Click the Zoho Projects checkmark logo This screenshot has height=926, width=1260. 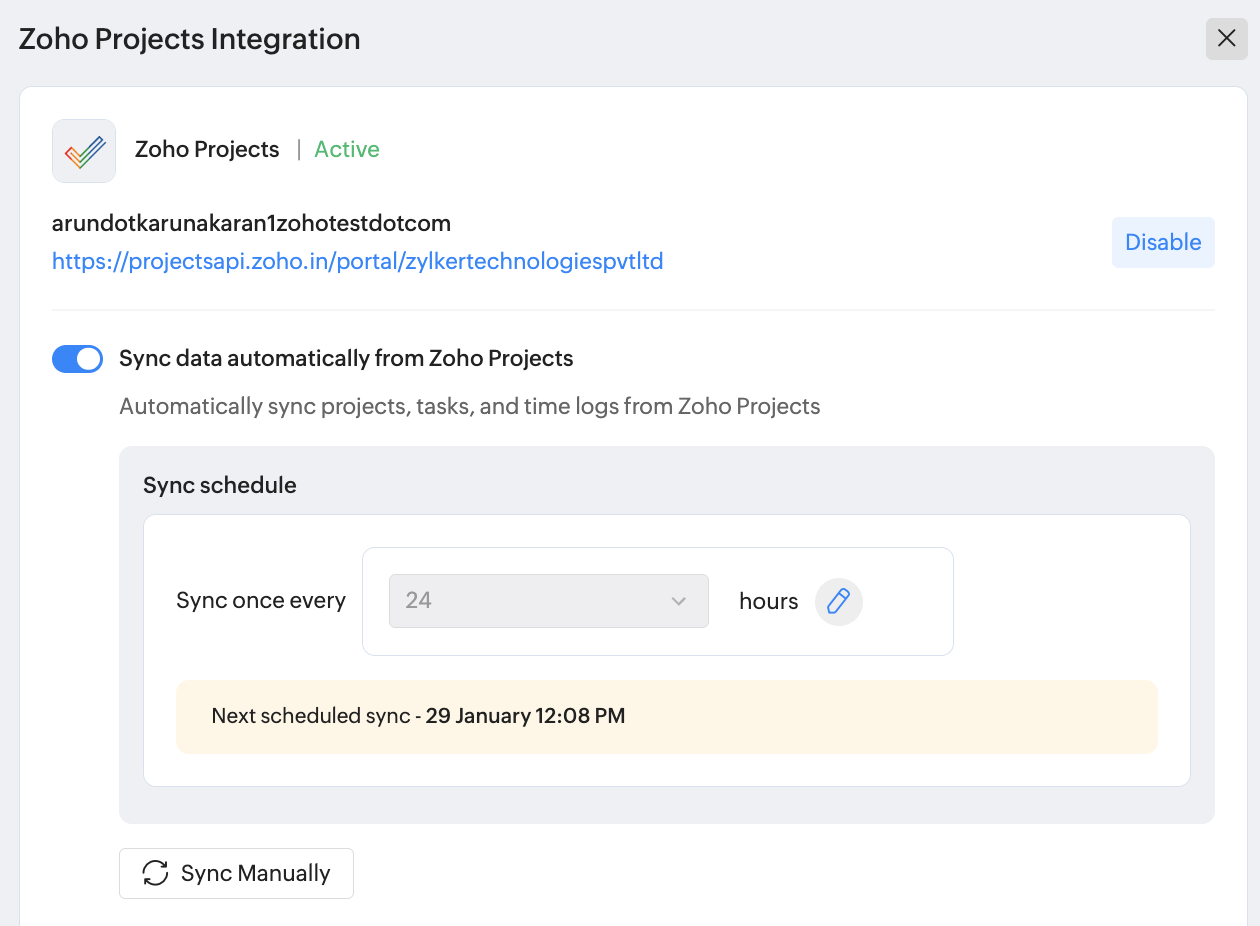point(84,151)
